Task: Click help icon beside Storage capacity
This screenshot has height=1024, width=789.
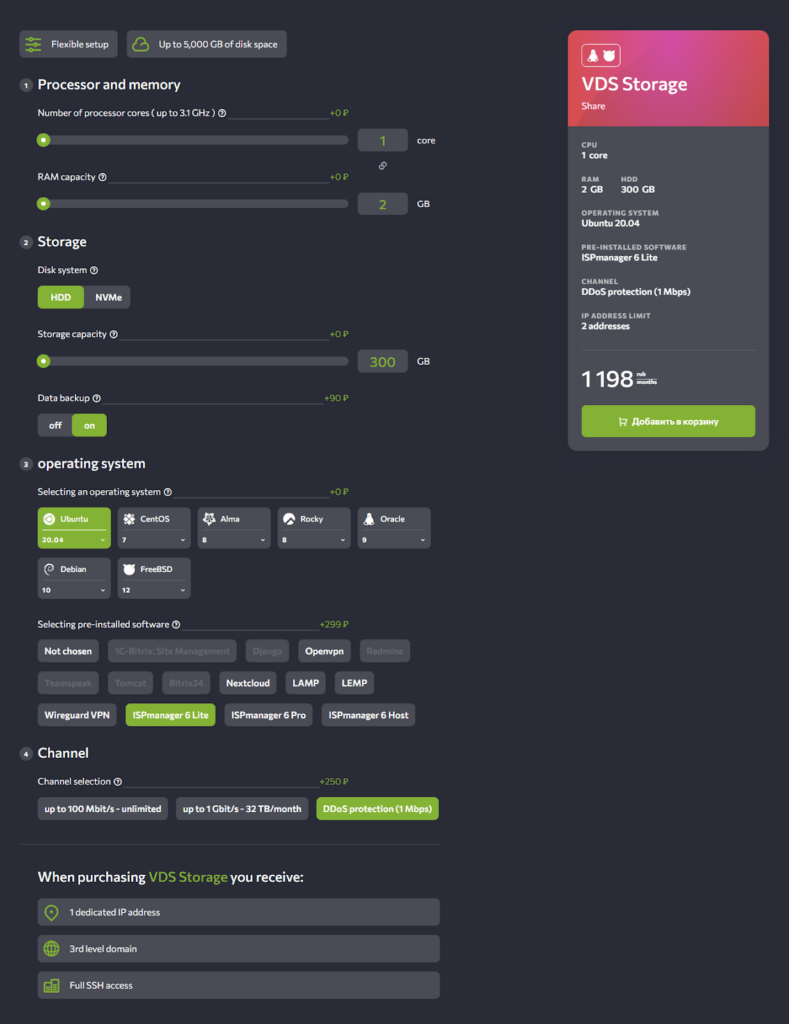Action: pos(114,334)
